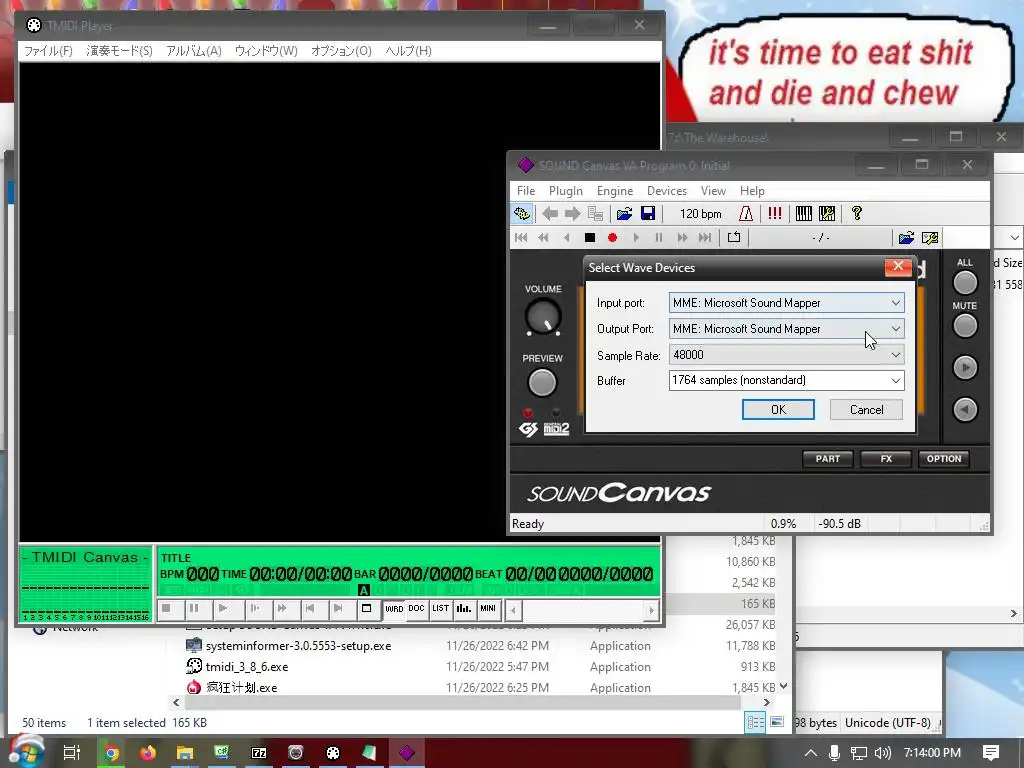Click the FX button
The image size is (1024, 768).
[x=886, y=458]
